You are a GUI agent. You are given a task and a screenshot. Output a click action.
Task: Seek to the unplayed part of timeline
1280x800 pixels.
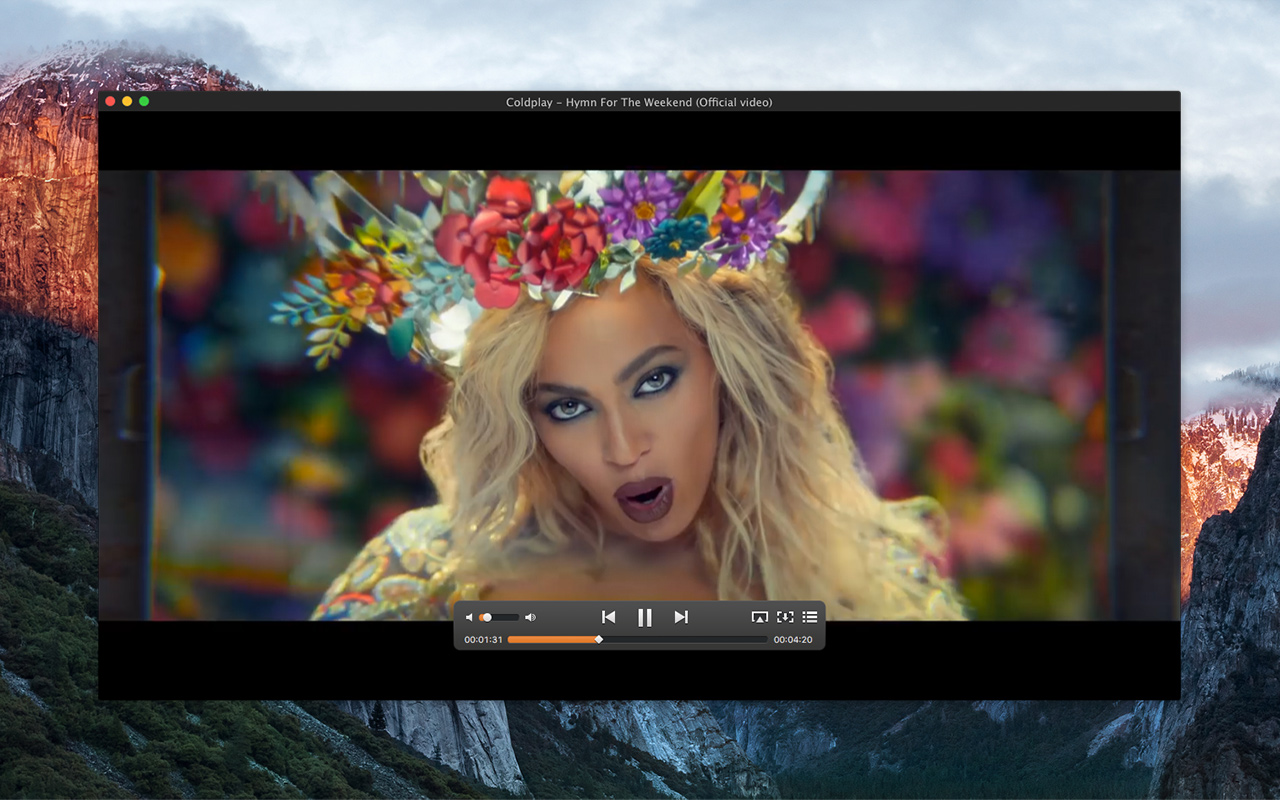(685, 639)
